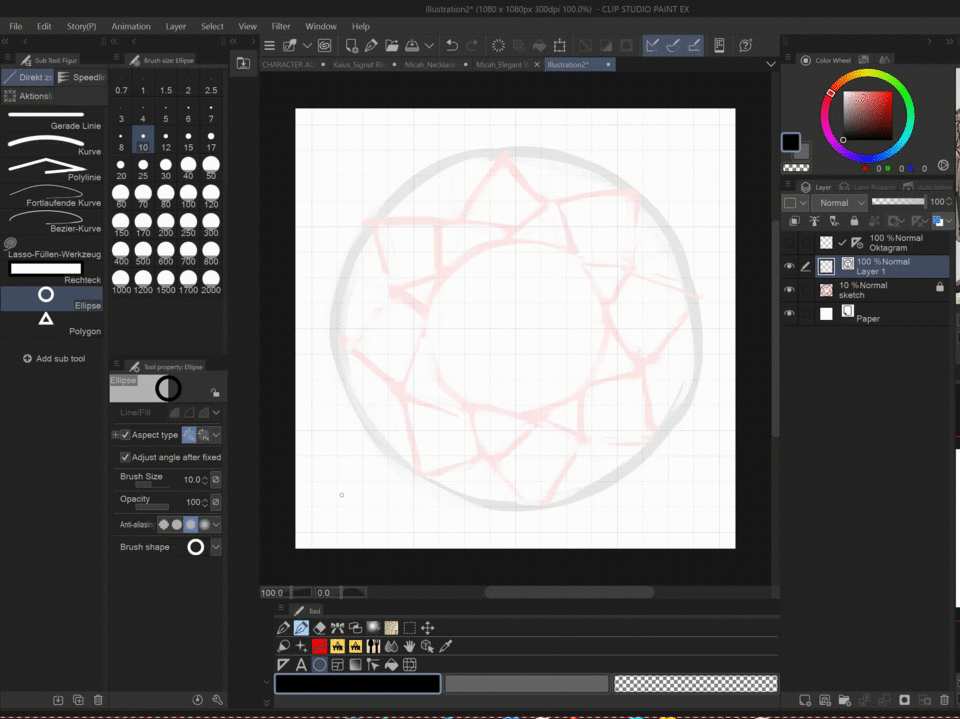Screen dimensions: 960x719
Task: Select the Eraser tool in Tool palette
Action: coord(320,628)
